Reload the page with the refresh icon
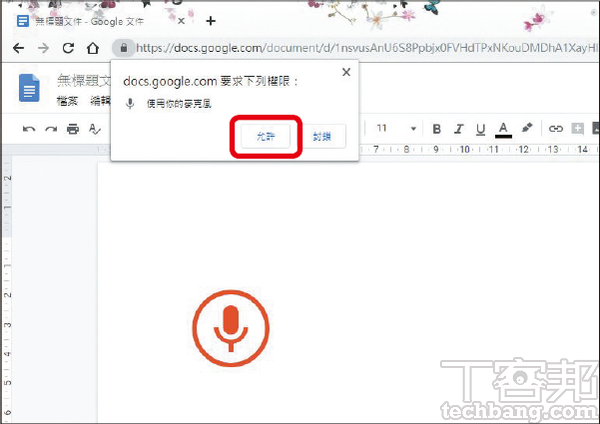 click(68, 48)
